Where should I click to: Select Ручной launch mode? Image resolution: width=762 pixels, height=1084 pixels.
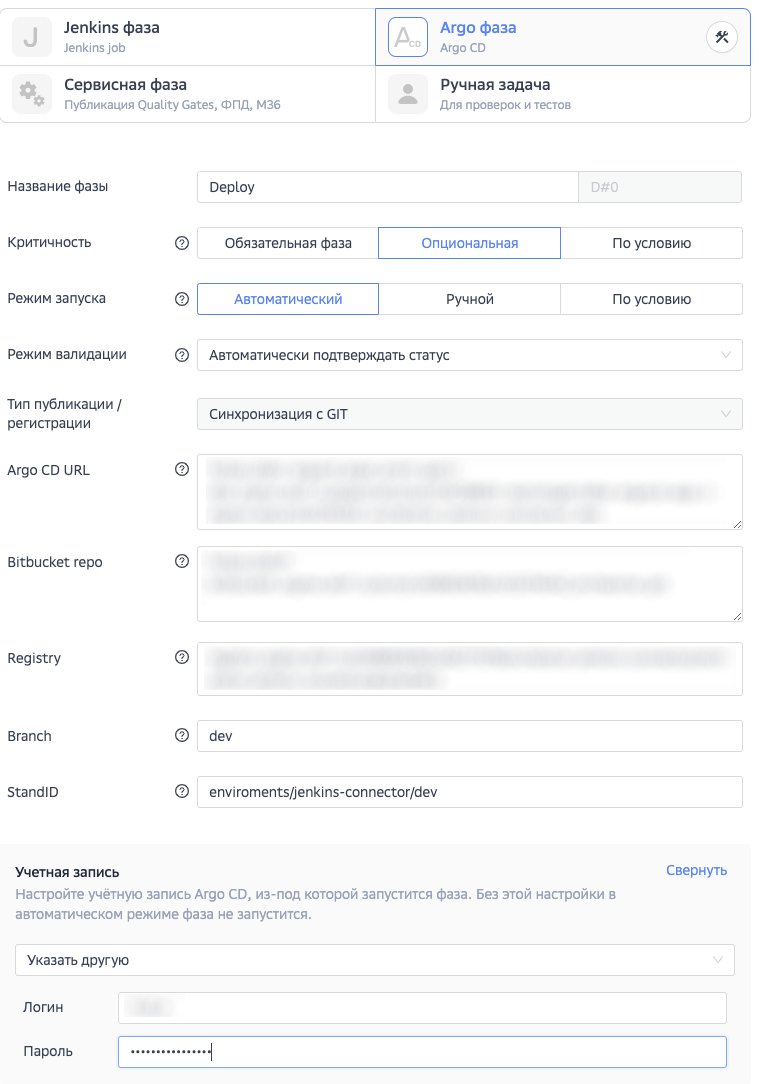click(x=469, y=299)
